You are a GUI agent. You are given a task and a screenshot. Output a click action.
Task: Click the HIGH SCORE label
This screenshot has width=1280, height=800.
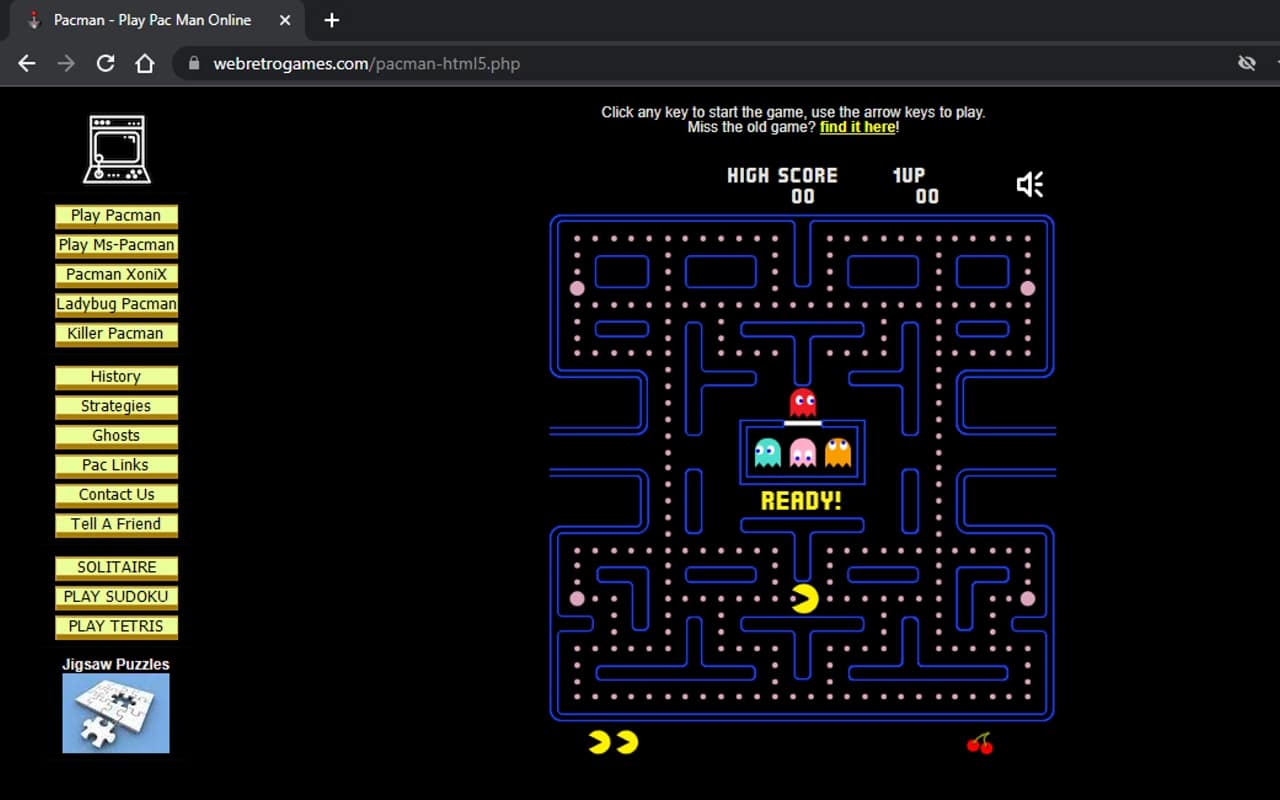pos(782,176)
